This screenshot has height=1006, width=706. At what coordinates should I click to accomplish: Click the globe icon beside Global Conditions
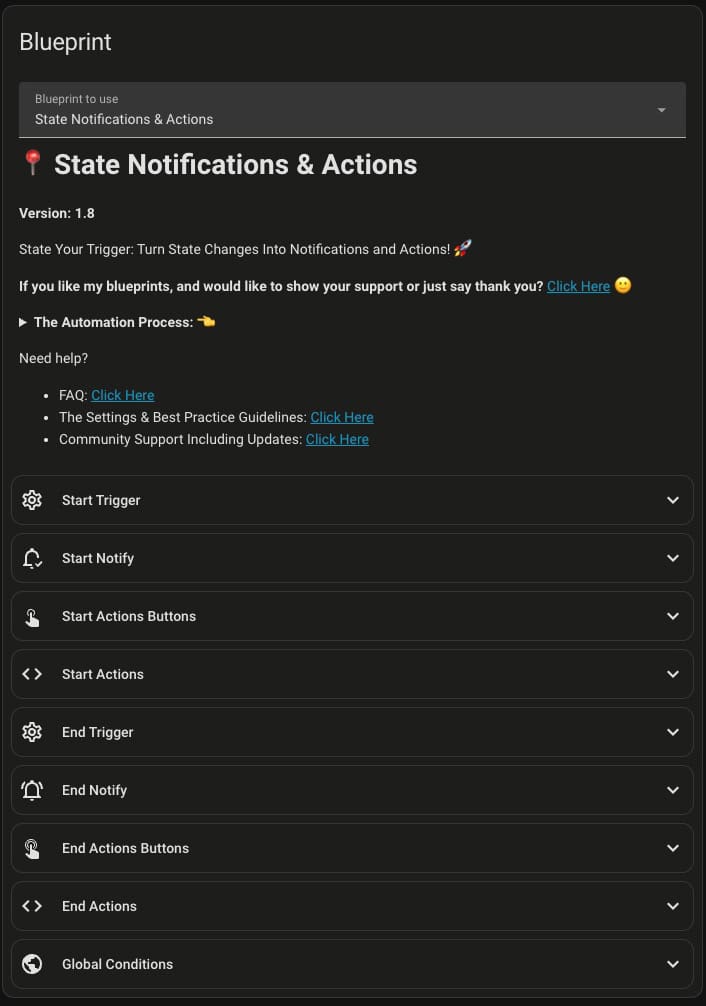(32, 964)
